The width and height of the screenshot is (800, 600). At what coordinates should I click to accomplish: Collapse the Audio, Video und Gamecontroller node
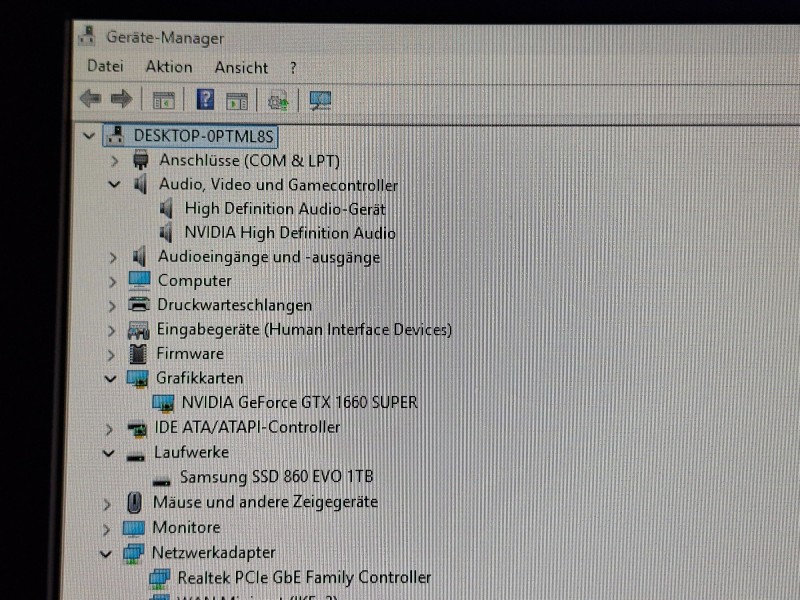[x=113, y=185]
